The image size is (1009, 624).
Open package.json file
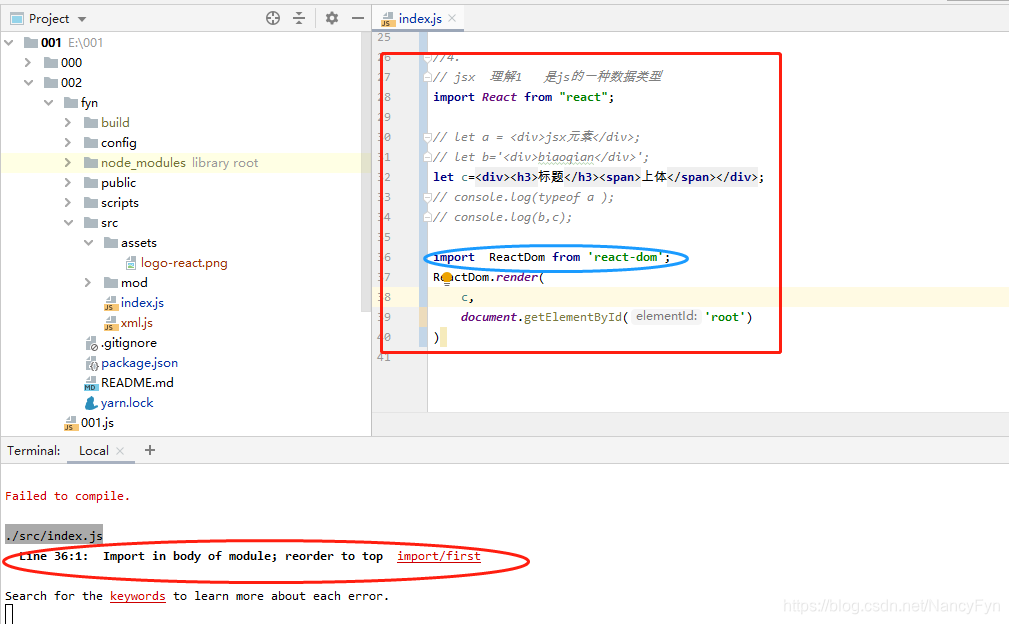tap(139, 362)
